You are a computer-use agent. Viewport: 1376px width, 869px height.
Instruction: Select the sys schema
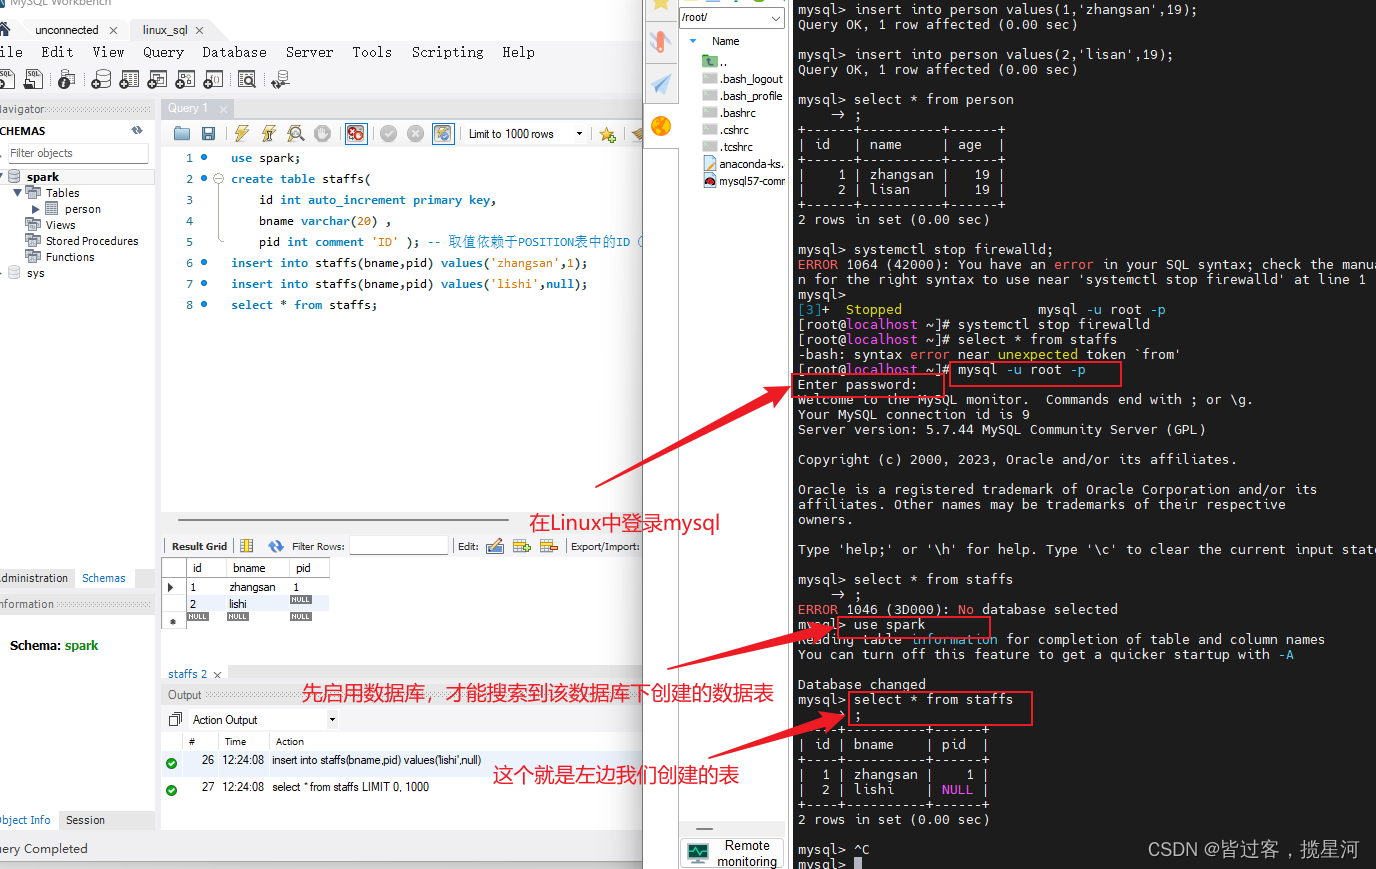click(x=35, y=273)
